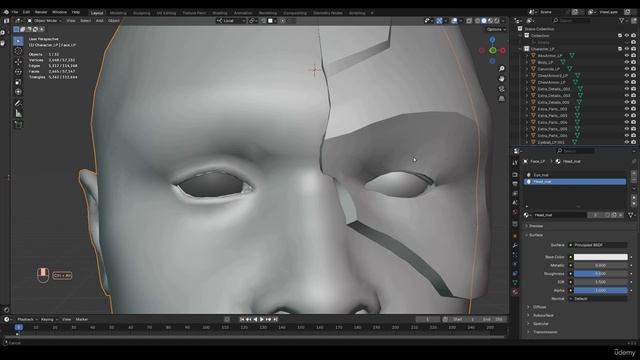Screen dimensions: 640x360
Task: Open the File menu
Action: pos(15,12)
